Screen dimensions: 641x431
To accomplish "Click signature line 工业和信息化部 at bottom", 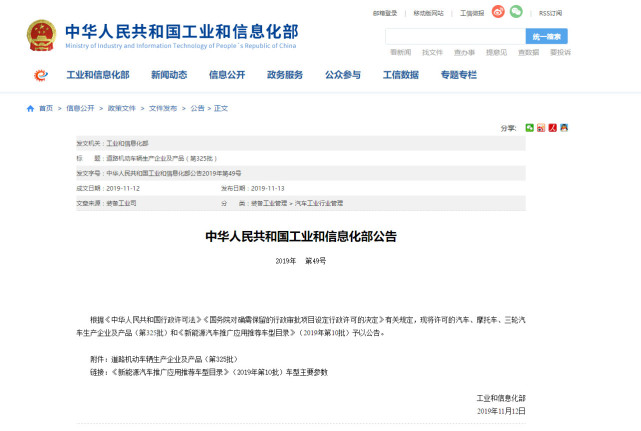I will (501, 398).
